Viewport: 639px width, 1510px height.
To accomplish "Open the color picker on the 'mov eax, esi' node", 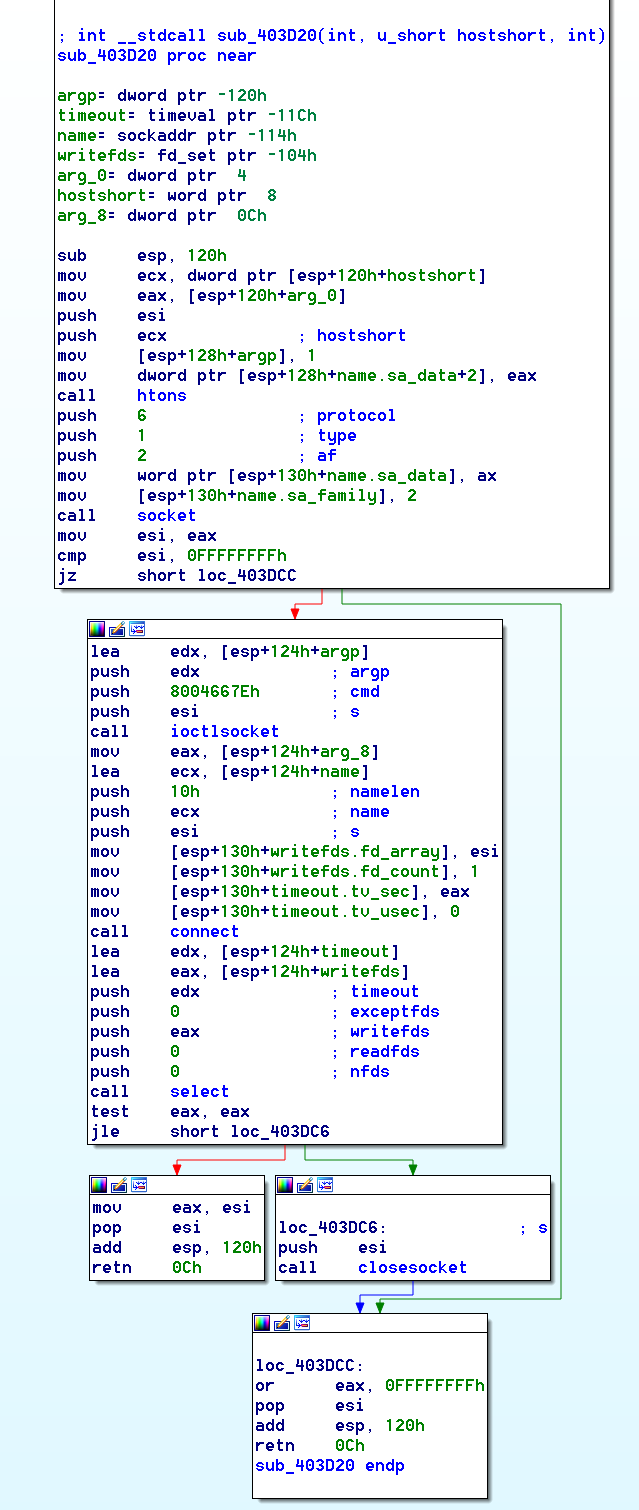I will tap(99, 1185).
